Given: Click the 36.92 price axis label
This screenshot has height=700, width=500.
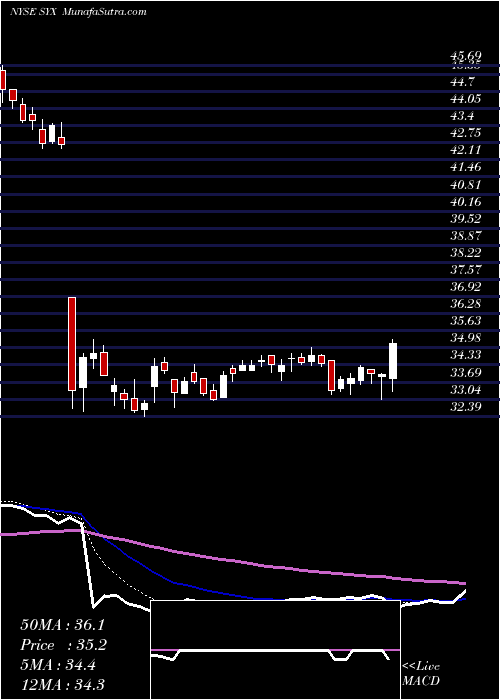Looking at the screenshot, I should (x=466, y=287).
